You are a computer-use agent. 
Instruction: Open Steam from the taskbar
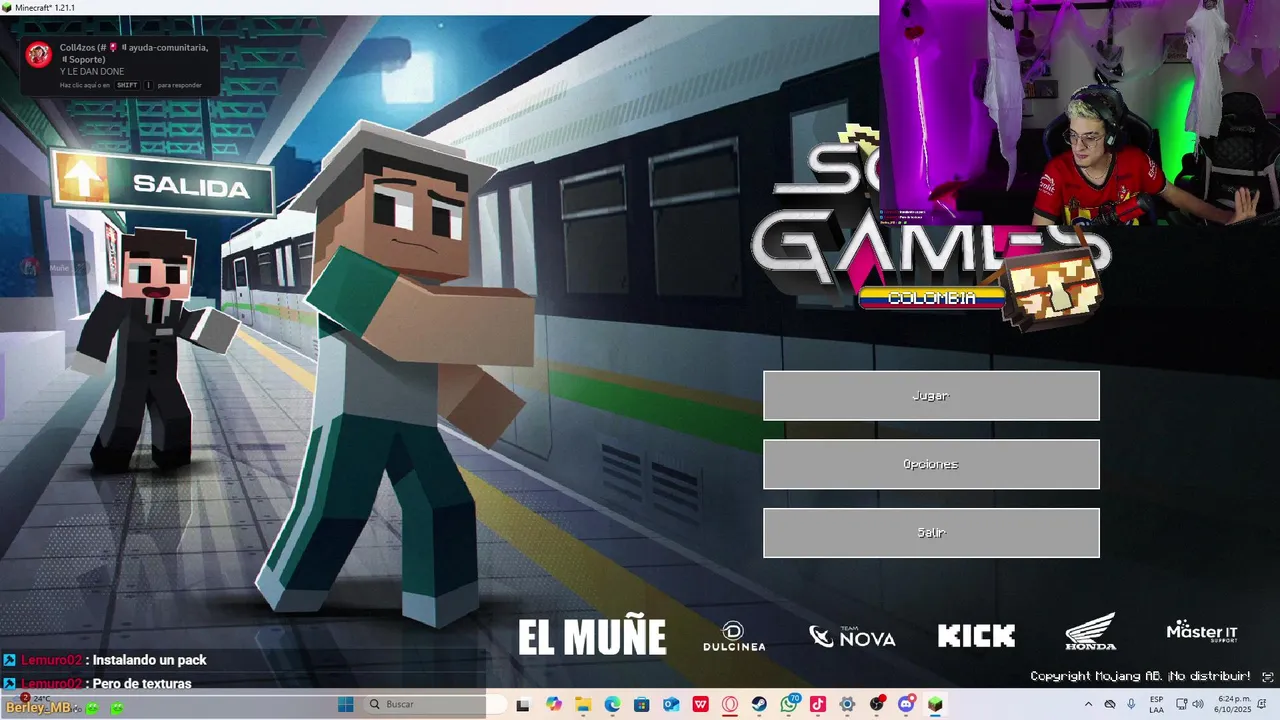click(759, 705)
